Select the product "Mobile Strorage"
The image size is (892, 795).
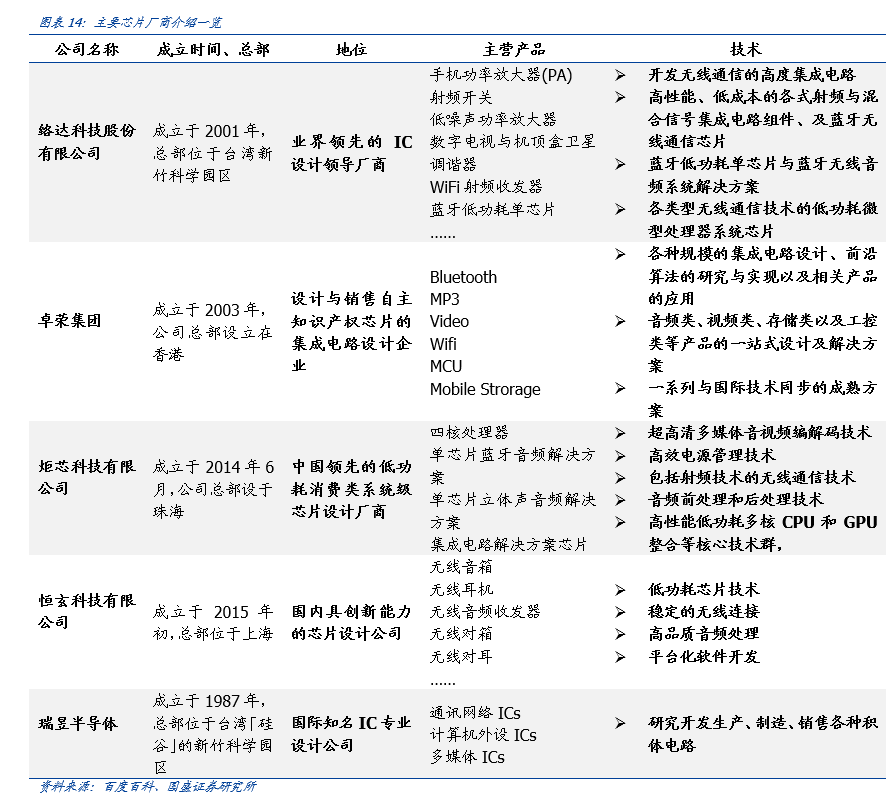(x=485, y=389)
